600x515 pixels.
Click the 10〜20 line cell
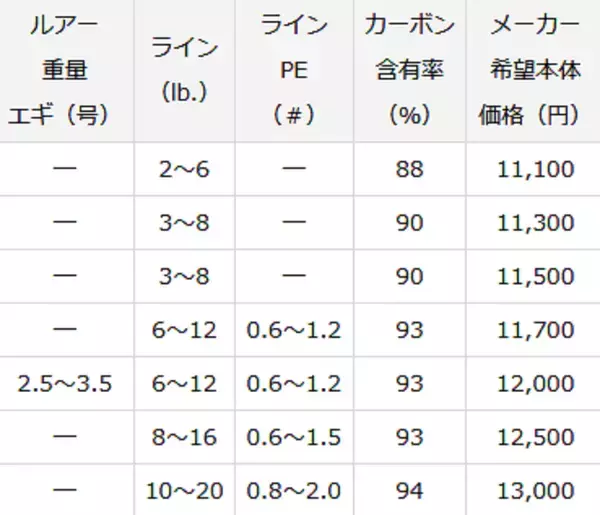pyautogui.click(x=182, y=490)
